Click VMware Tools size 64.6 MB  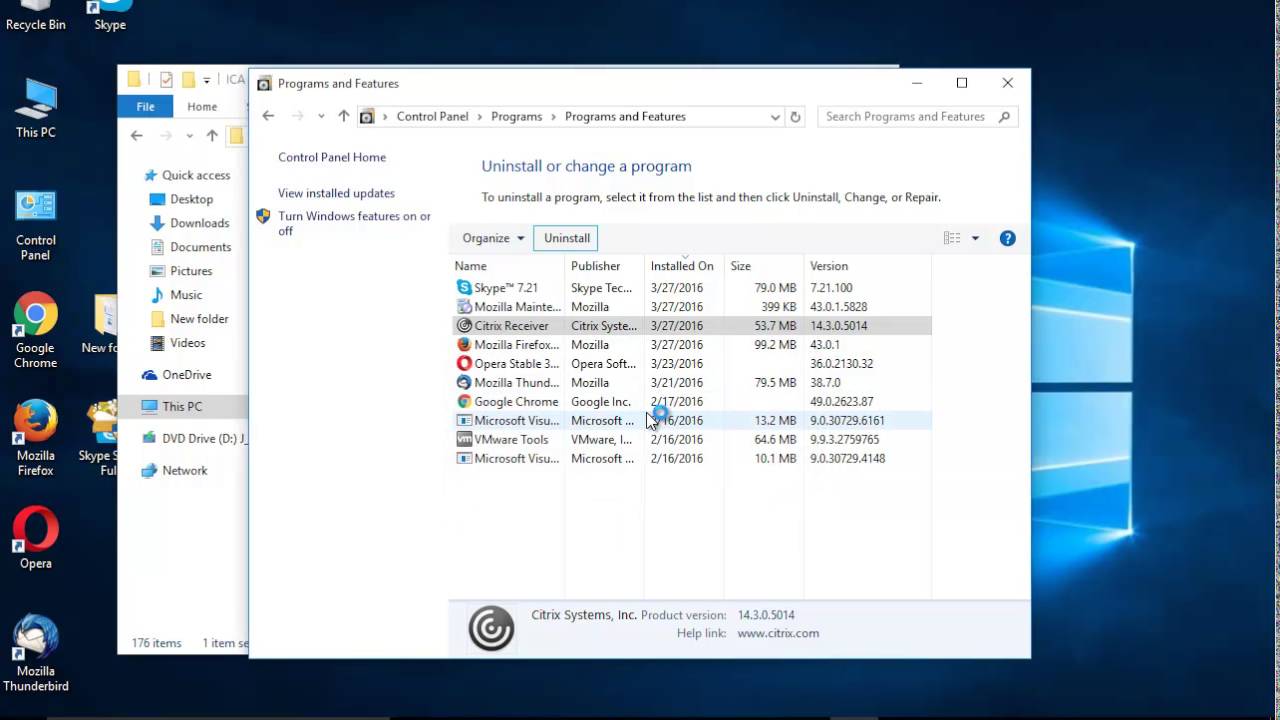775,440
